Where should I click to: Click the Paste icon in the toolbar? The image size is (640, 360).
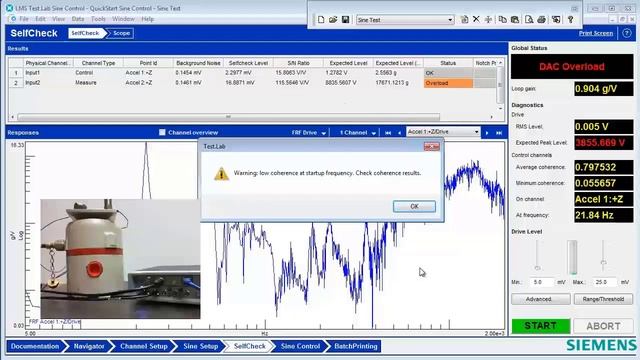point(515,20)
